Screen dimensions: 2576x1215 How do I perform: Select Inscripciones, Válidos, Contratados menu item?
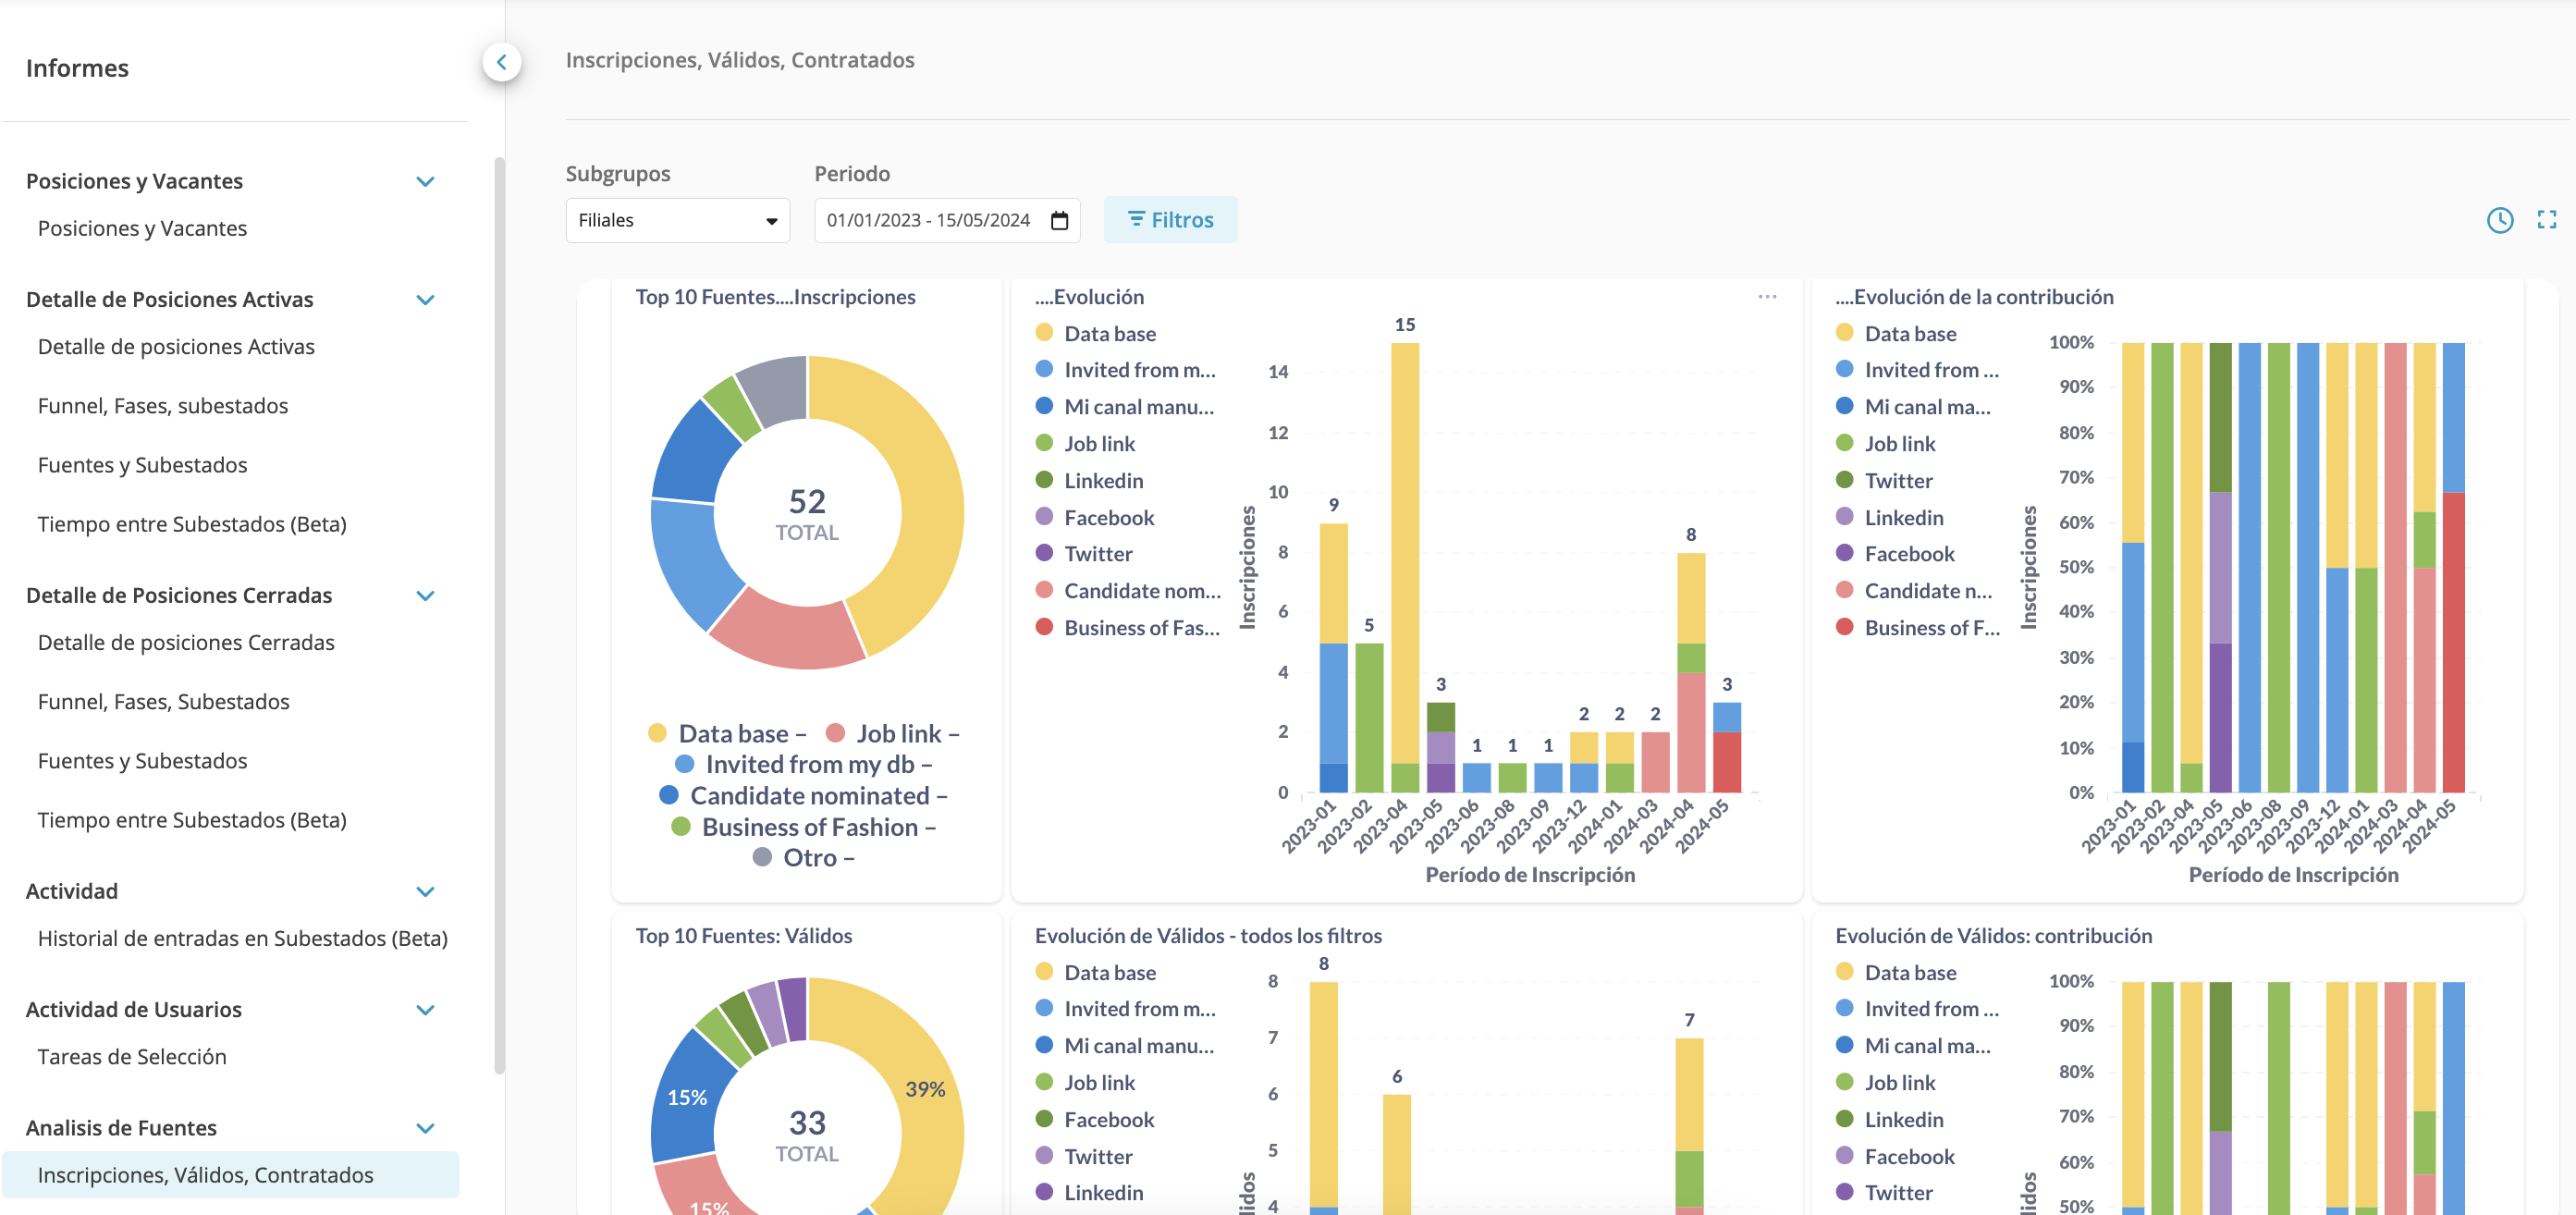[205, 1175]
